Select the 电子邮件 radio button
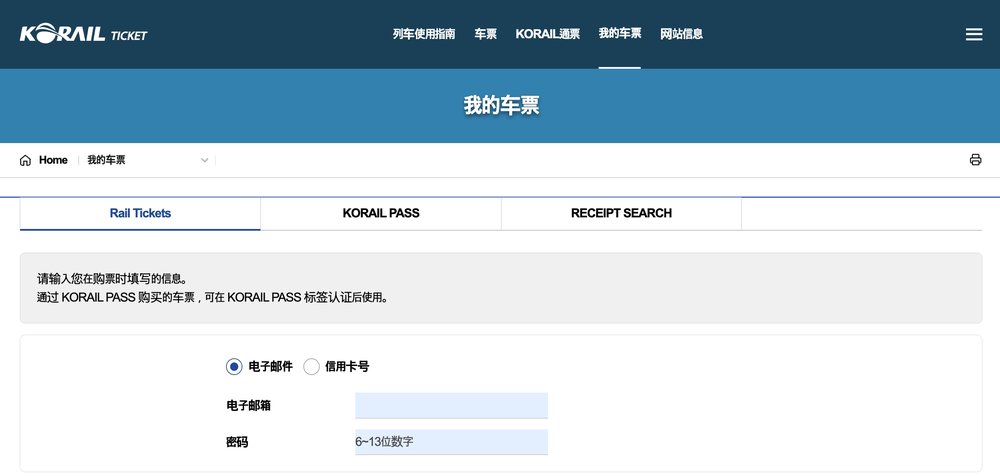 click(234, 367)
